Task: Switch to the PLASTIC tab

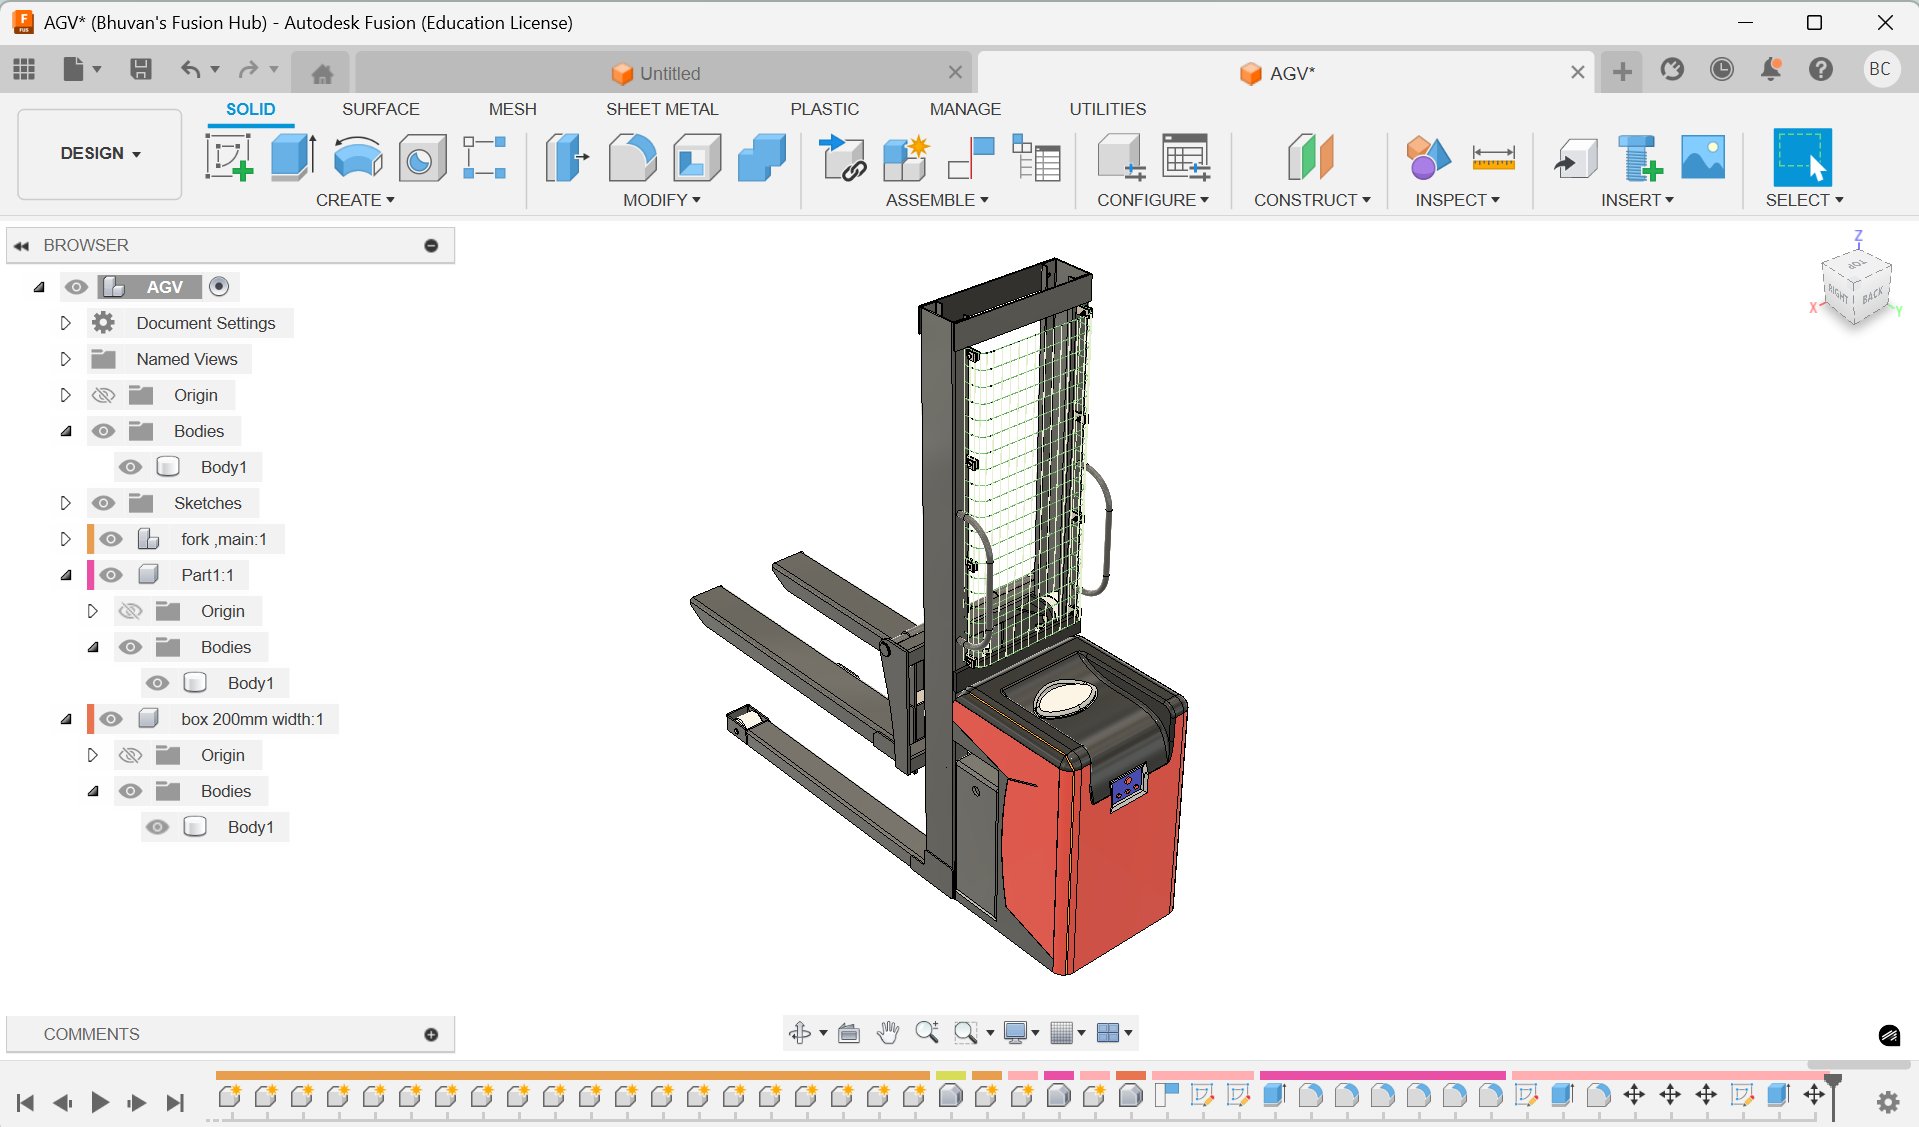Action: pyautogui.click(x=824, y=109)
